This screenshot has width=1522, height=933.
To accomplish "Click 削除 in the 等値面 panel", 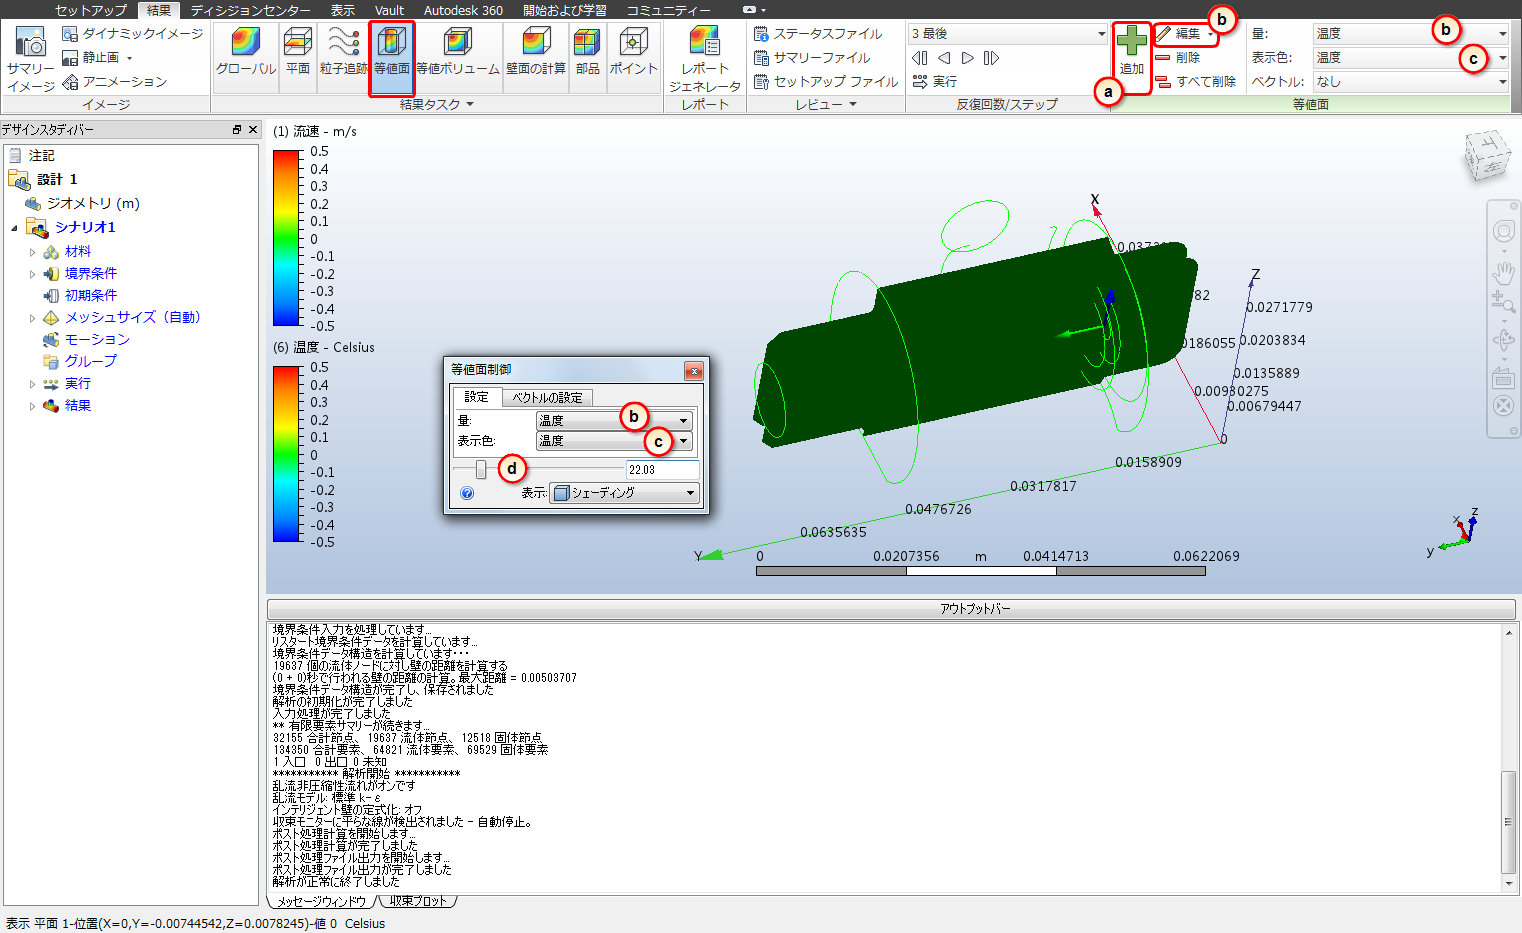I will [1177, 58].
